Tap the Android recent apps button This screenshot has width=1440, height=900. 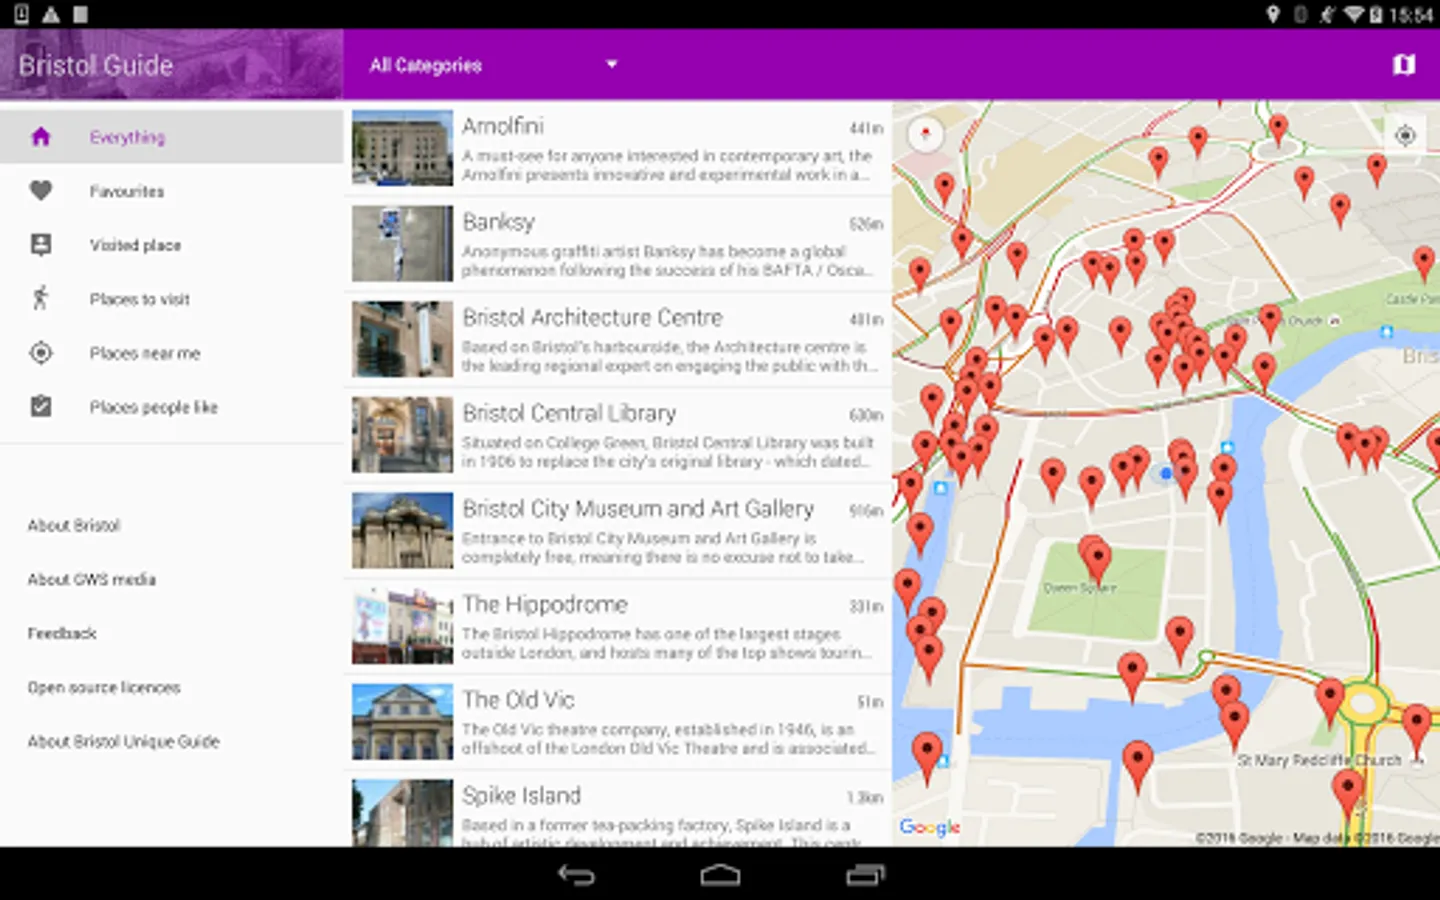(x=865, y=875)
